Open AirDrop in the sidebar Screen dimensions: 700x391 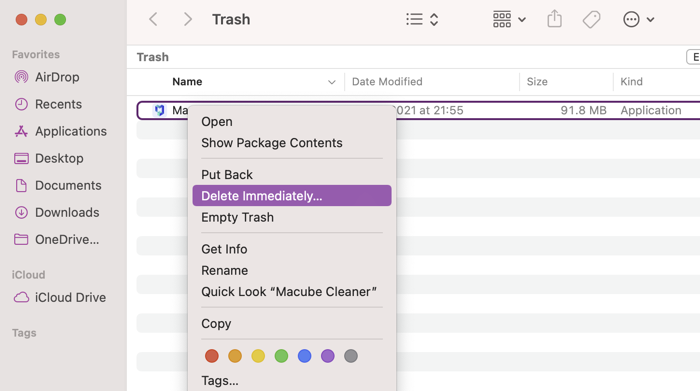(57, 77)
